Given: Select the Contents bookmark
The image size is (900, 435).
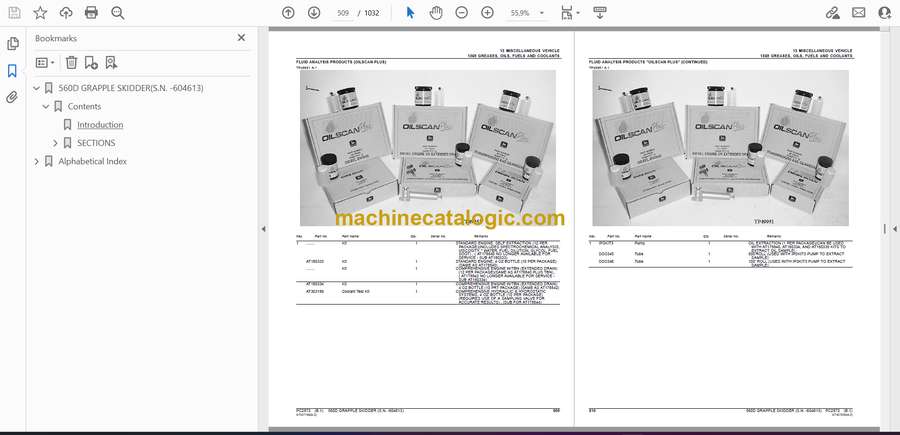Looking at the screenshot, I should coord(84,107).
